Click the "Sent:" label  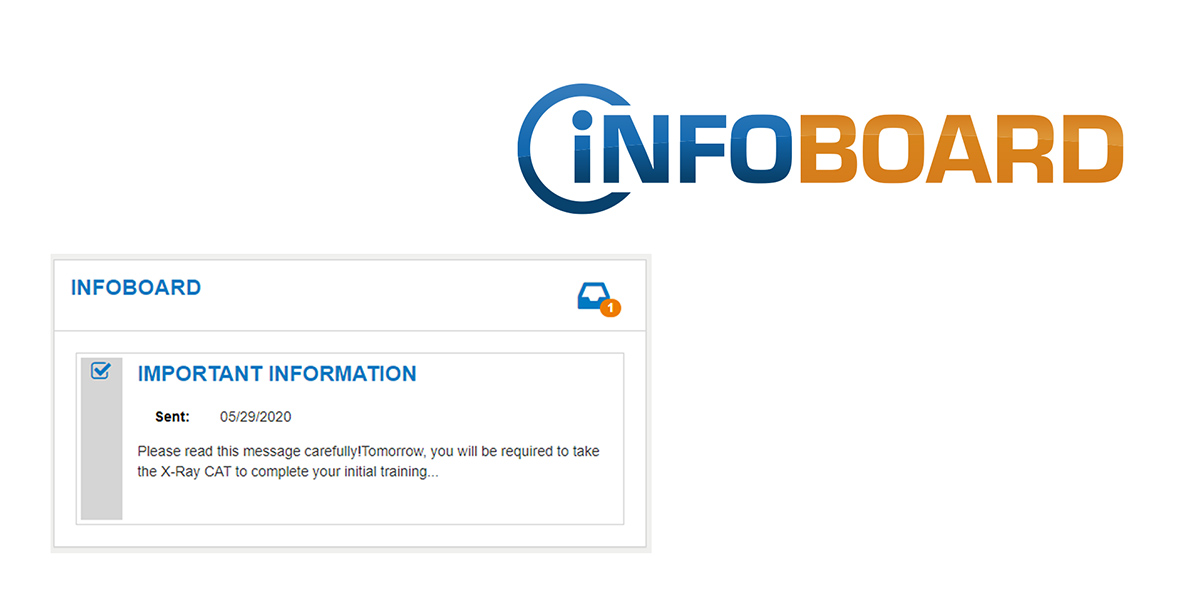[173, 417]
